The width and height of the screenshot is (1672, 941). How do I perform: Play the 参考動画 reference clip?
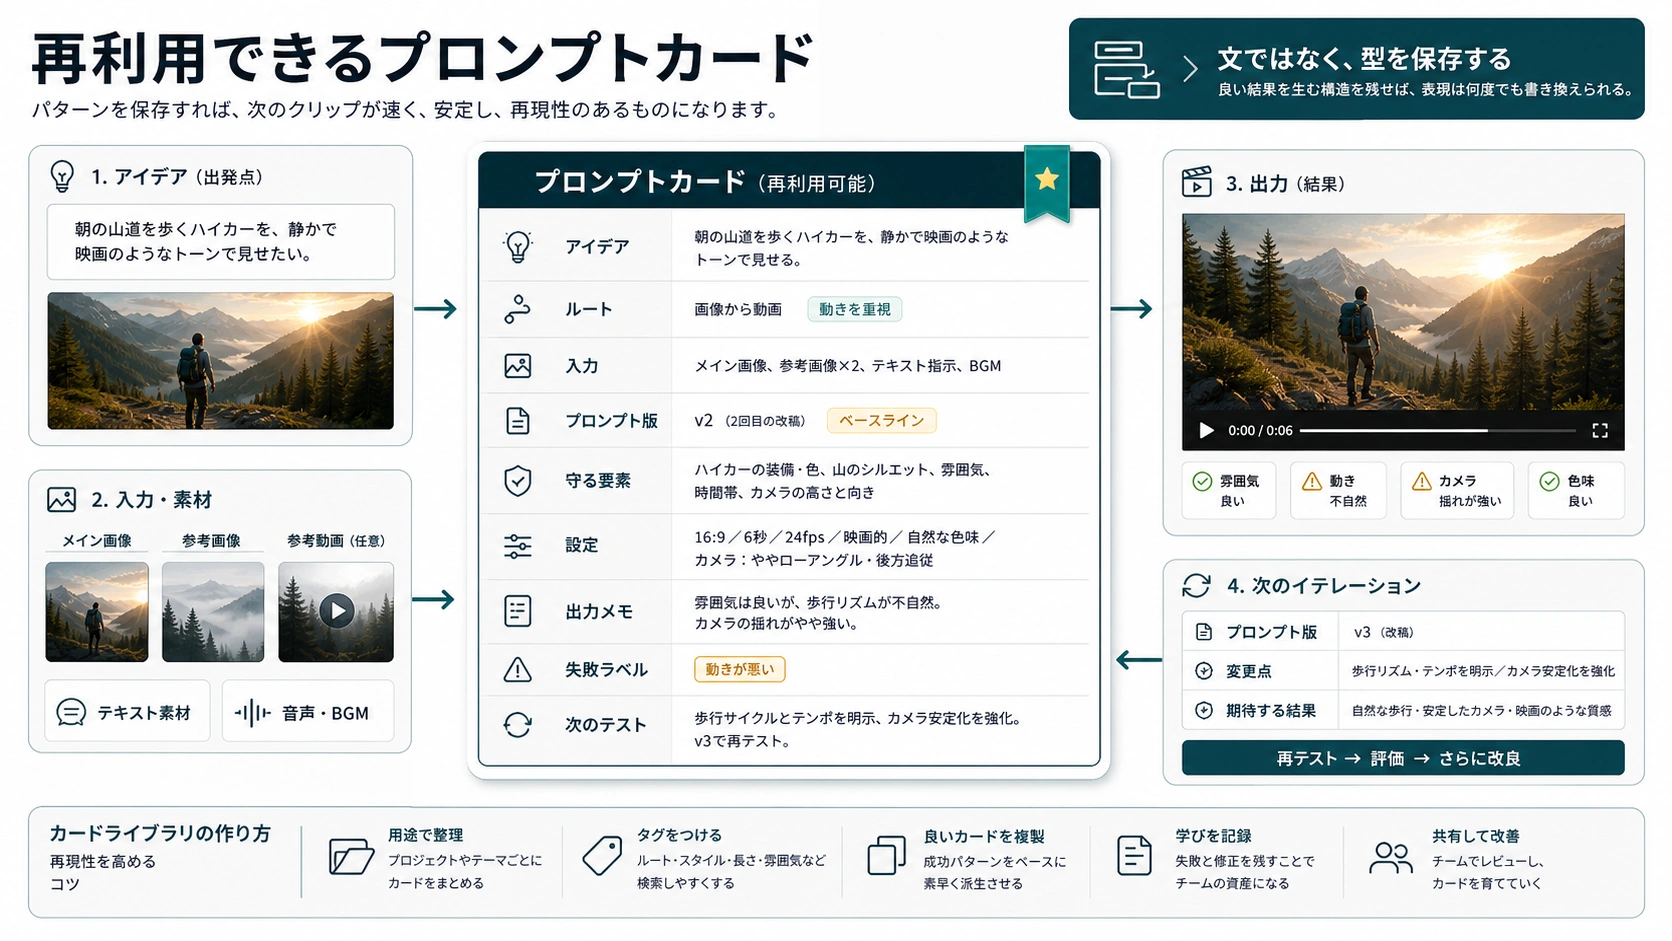[336, 611]
